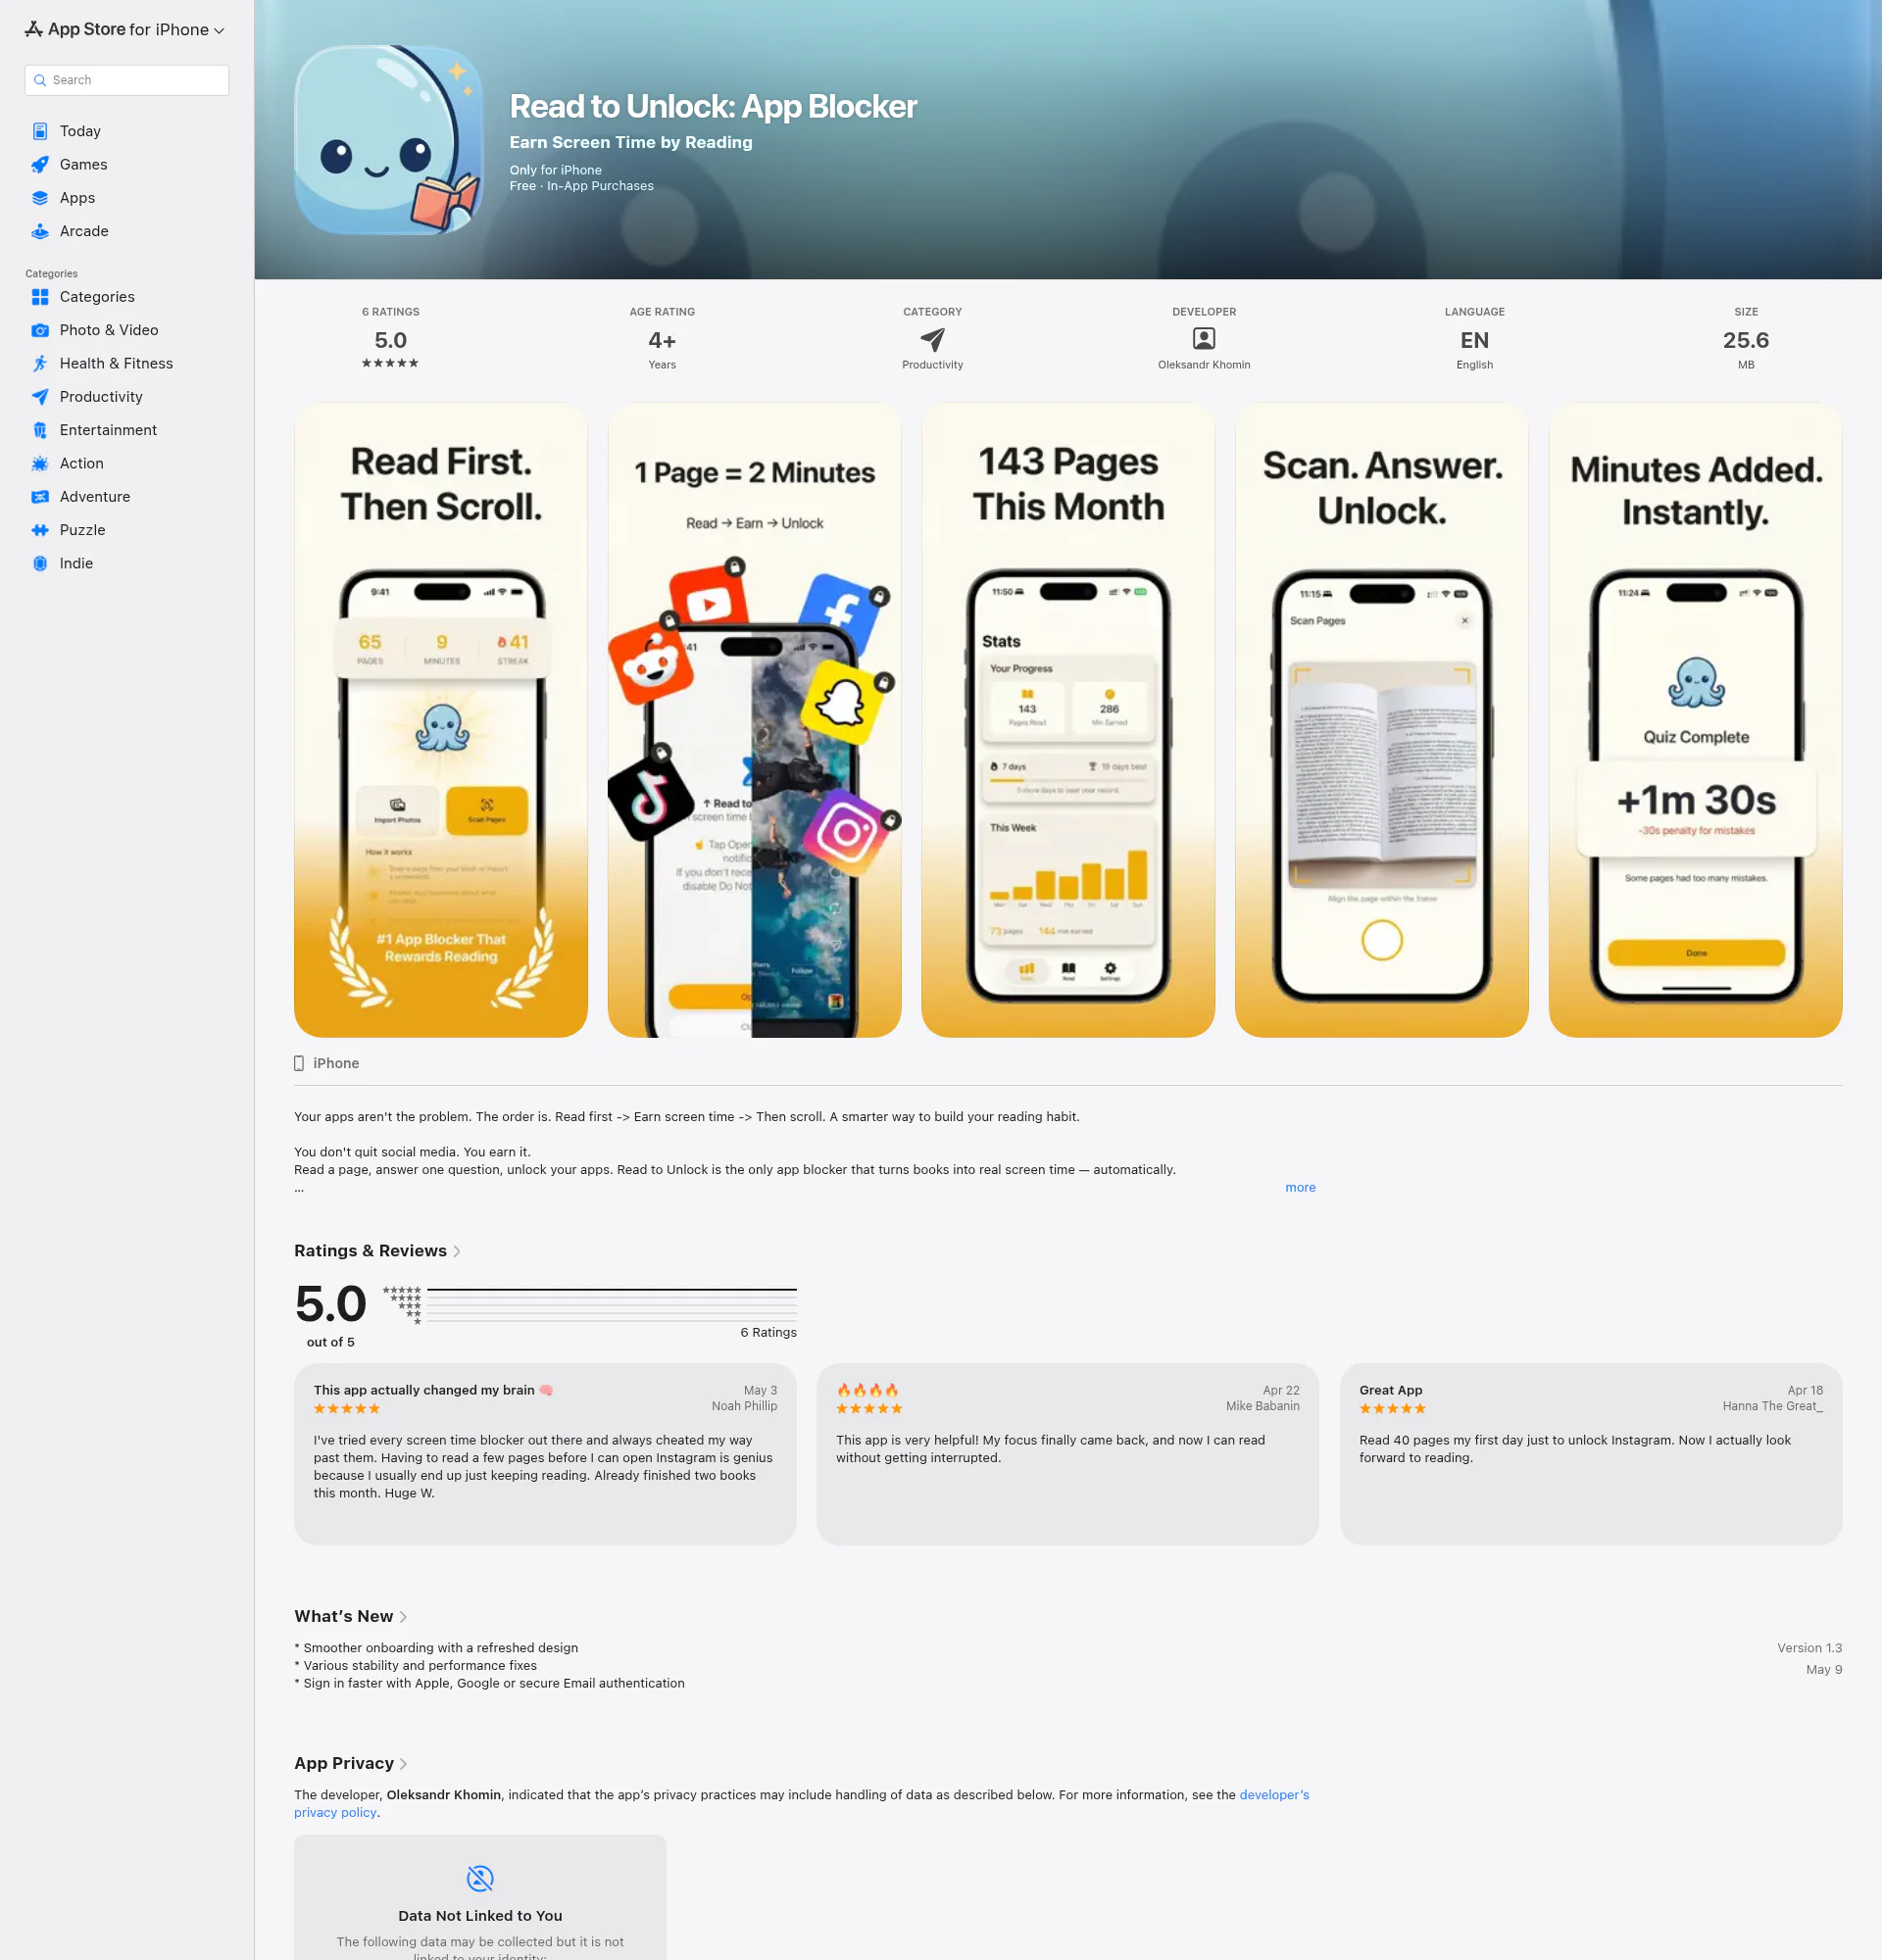
Task: Expand What's New section
Action: tap(351, 1616)
